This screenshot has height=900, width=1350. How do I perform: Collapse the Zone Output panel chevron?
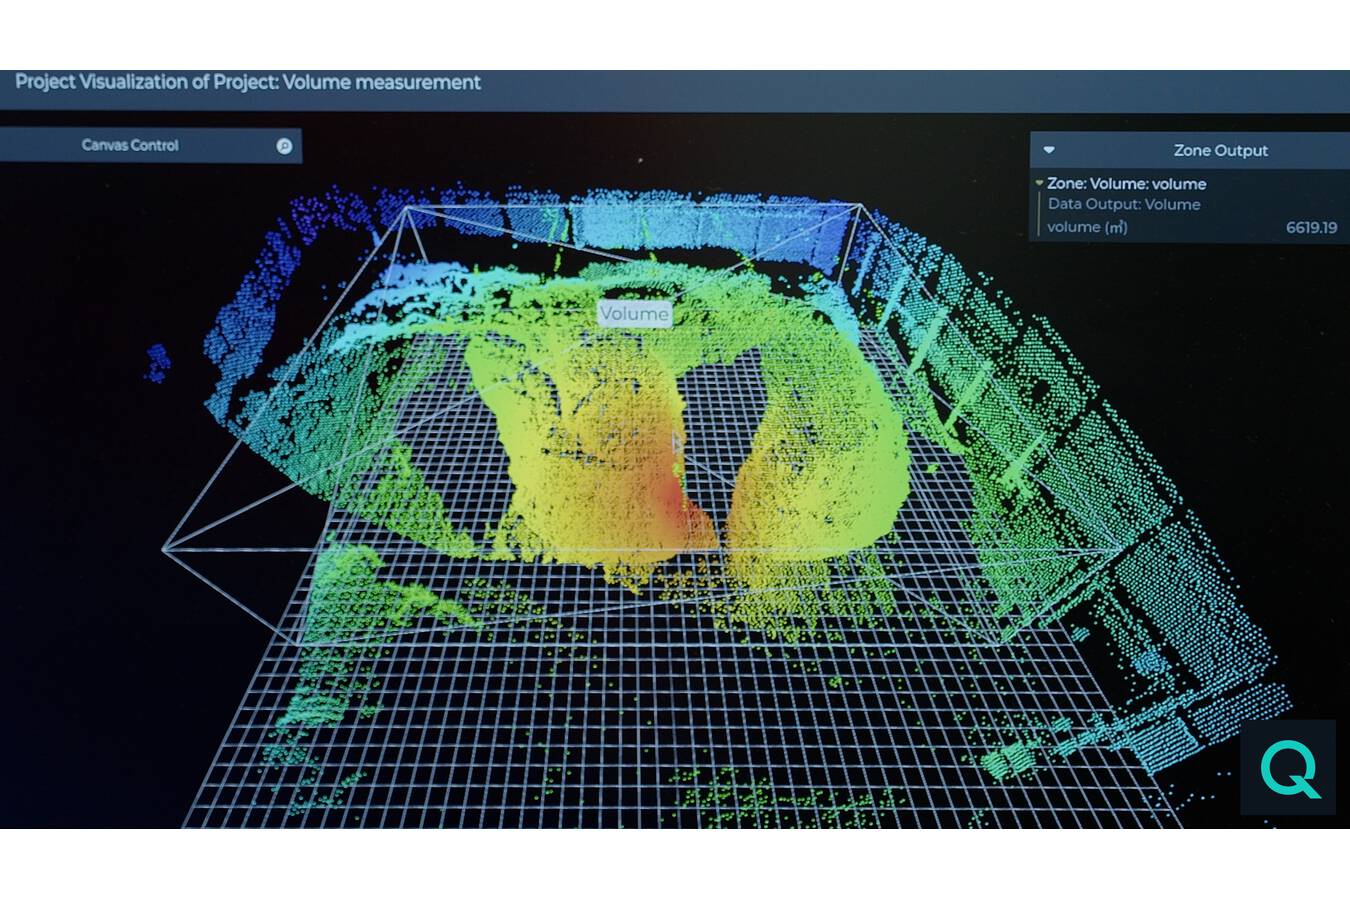pyautogui.click(x=1048, y=149)
